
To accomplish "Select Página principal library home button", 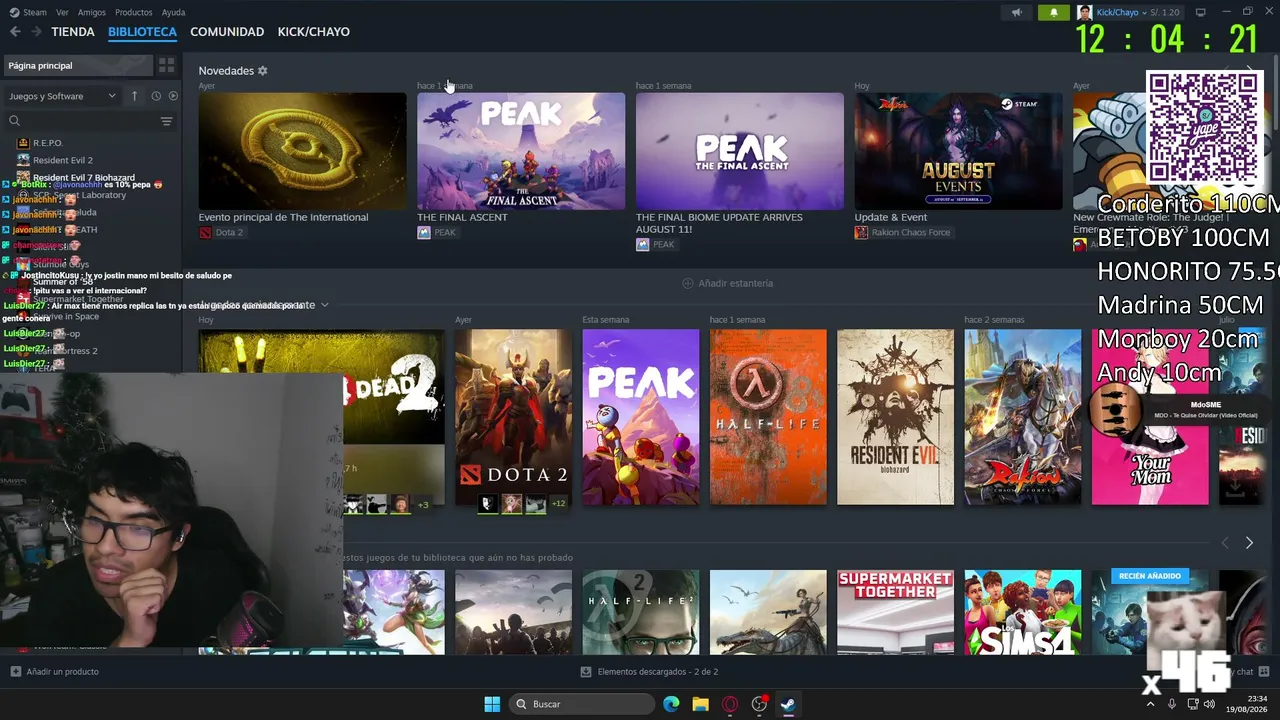I will (78, 65).
